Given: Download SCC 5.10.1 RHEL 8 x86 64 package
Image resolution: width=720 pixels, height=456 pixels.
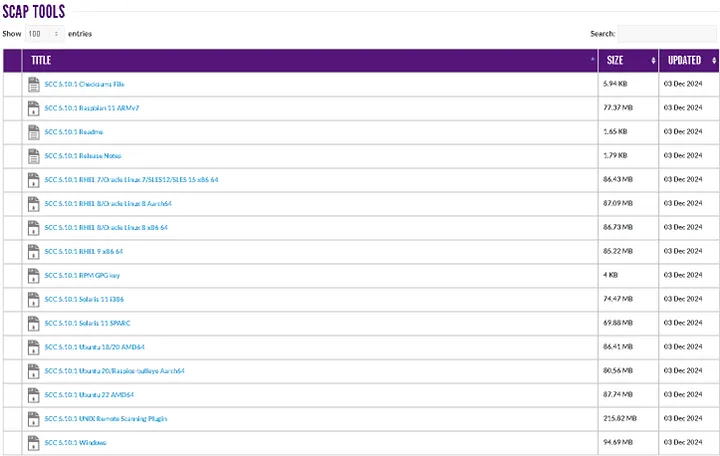Looking at the screenshot, I should pos(107,227).
